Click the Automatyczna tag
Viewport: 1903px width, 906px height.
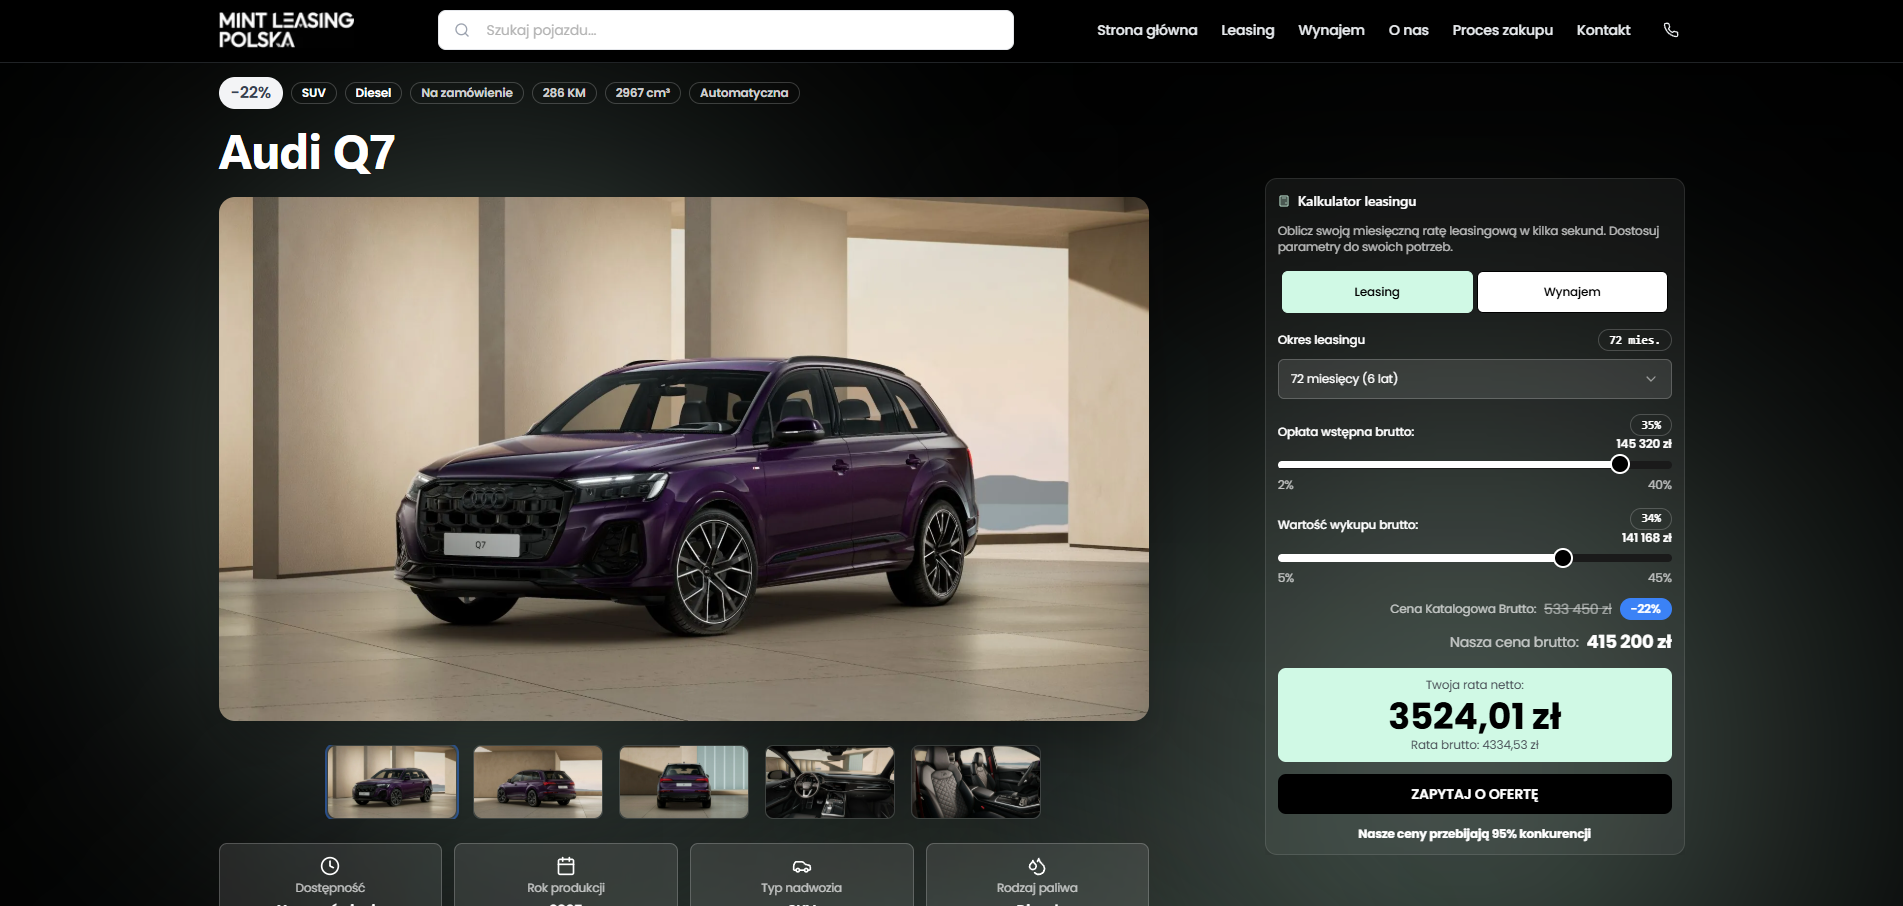tap(744, 93)
